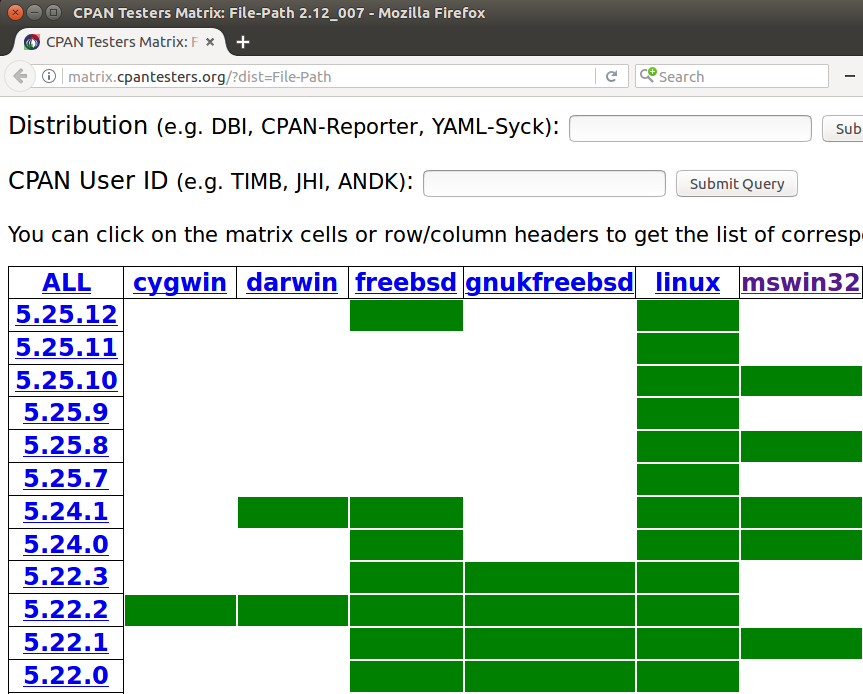863x694 pixels.
Task: Click the site information icon in address bar
Action: click(49, 77)
